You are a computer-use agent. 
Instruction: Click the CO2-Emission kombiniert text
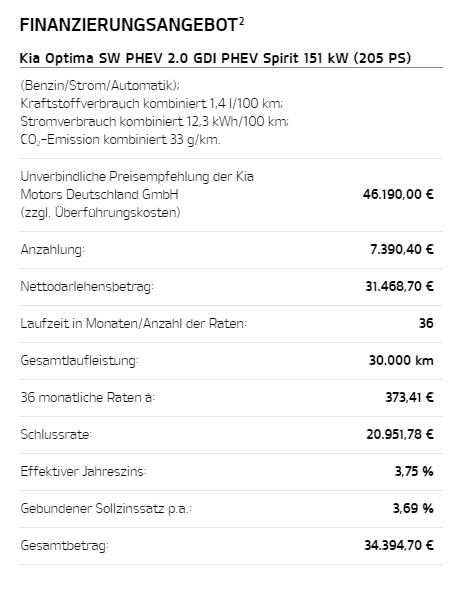point(120,140)
